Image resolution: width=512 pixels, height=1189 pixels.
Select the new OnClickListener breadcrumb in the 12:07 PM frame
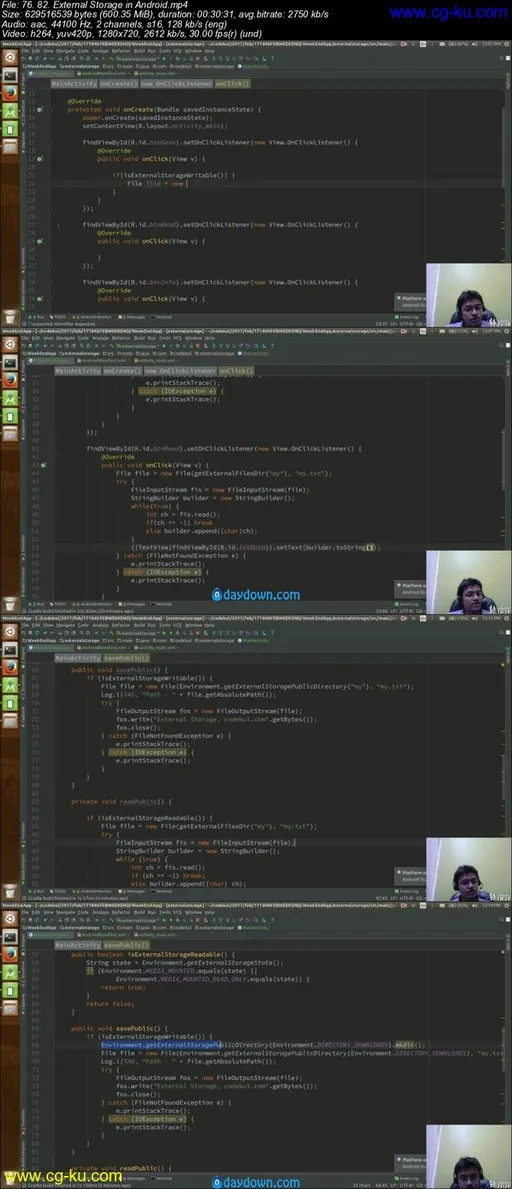180,372
